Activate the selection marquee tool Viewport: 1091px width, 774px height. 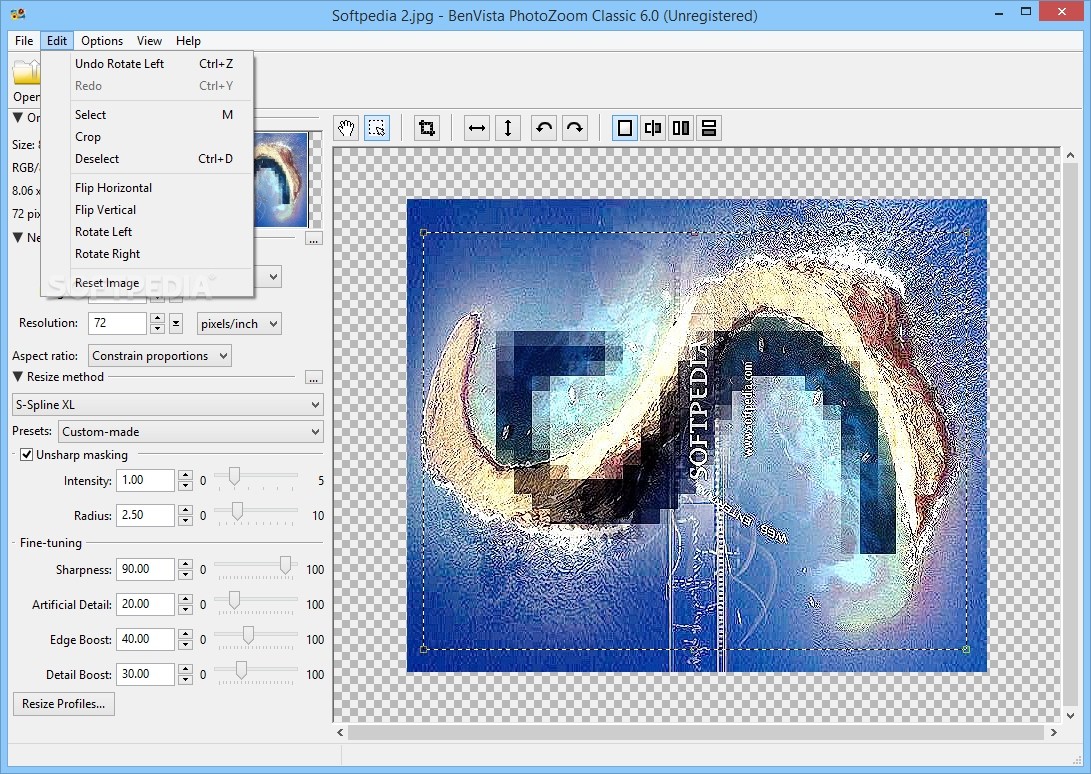tap(377, 128)
